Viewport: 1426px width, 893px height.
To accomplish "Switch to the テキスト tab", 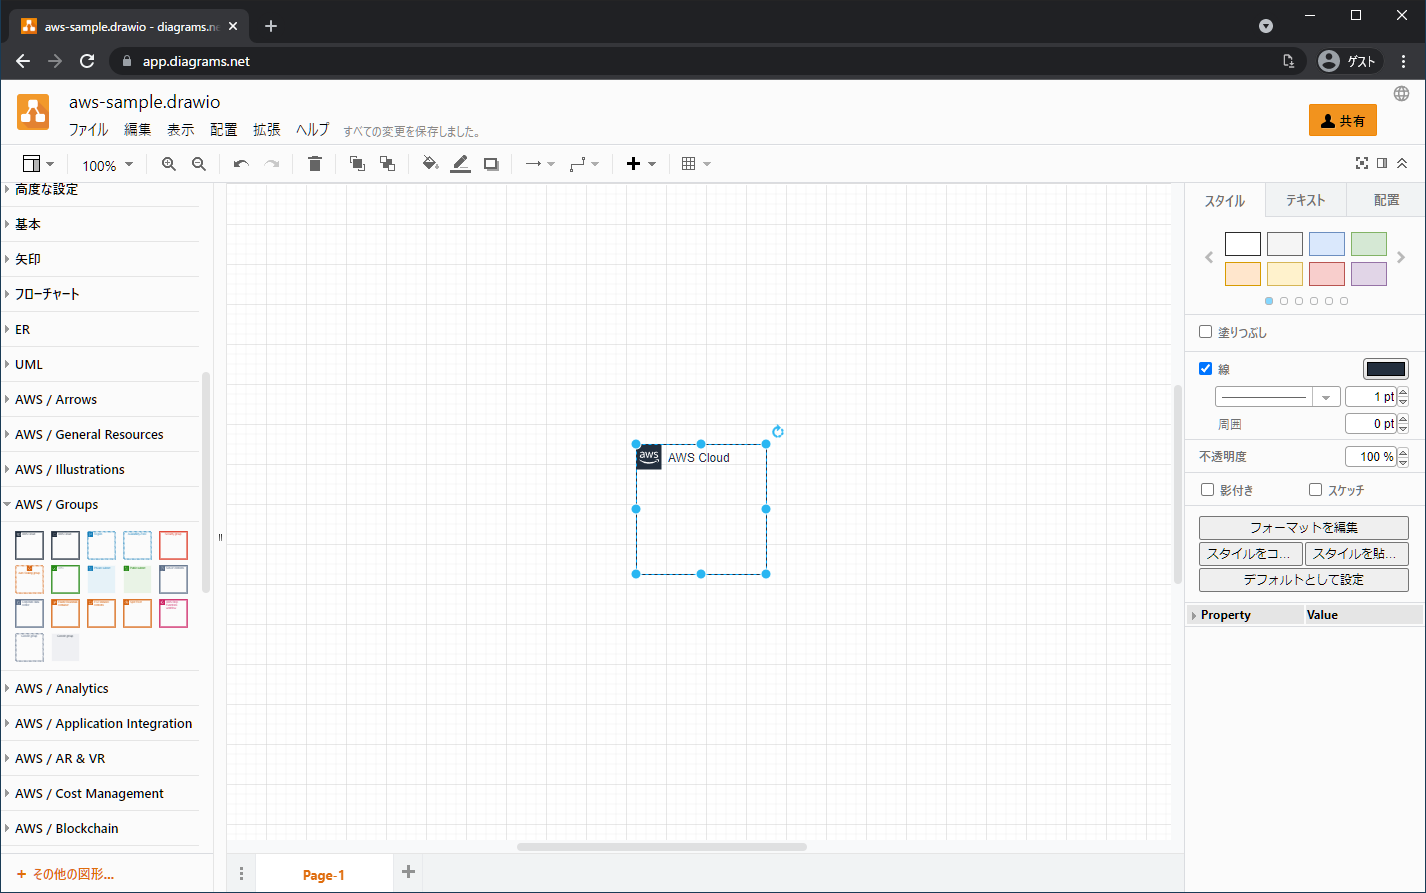I will [x=1305, y=201].
